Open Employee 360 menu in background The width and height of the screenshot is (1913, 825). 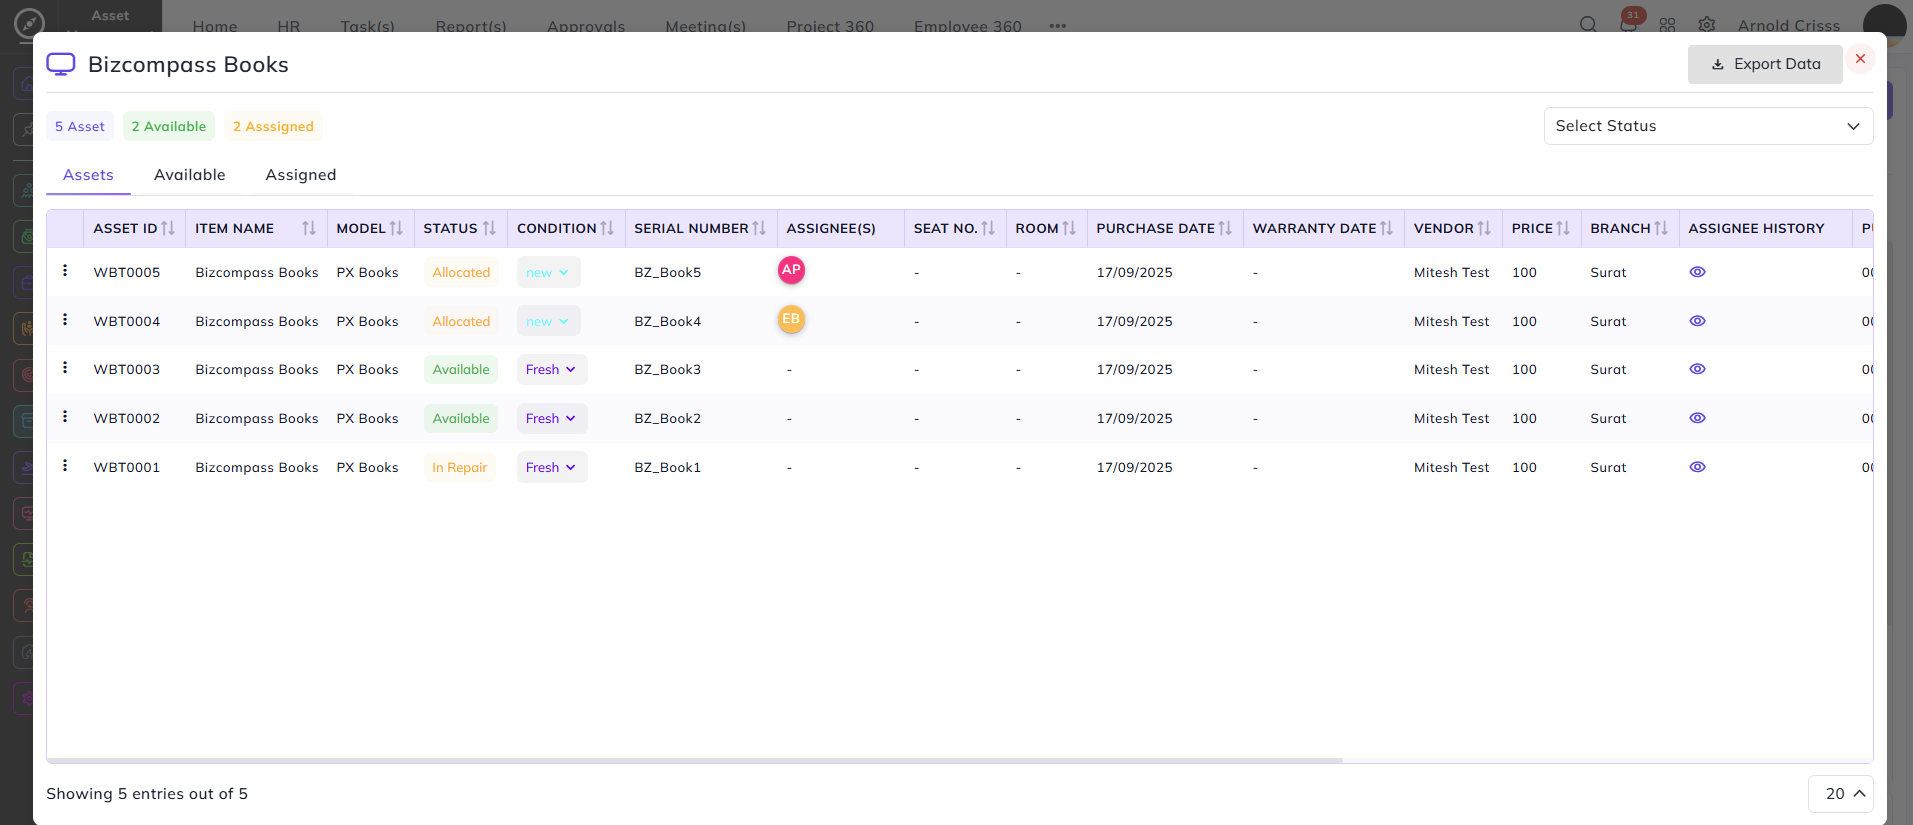pos(968,26)
